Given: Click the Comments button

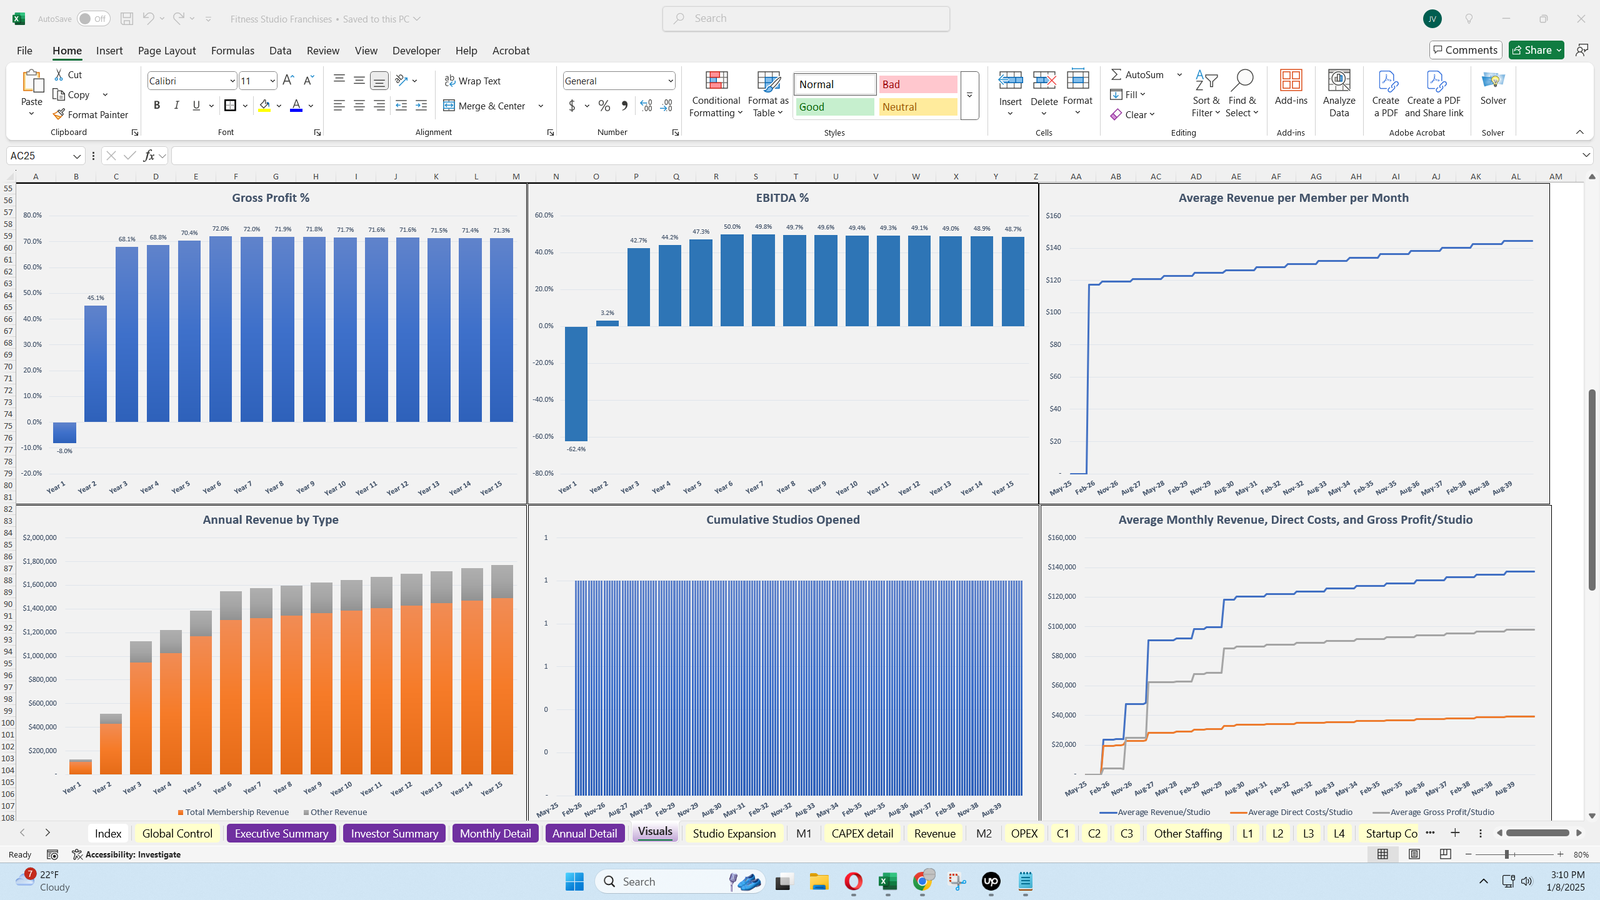Looking at the screenshot, I should coord(1464,50).
